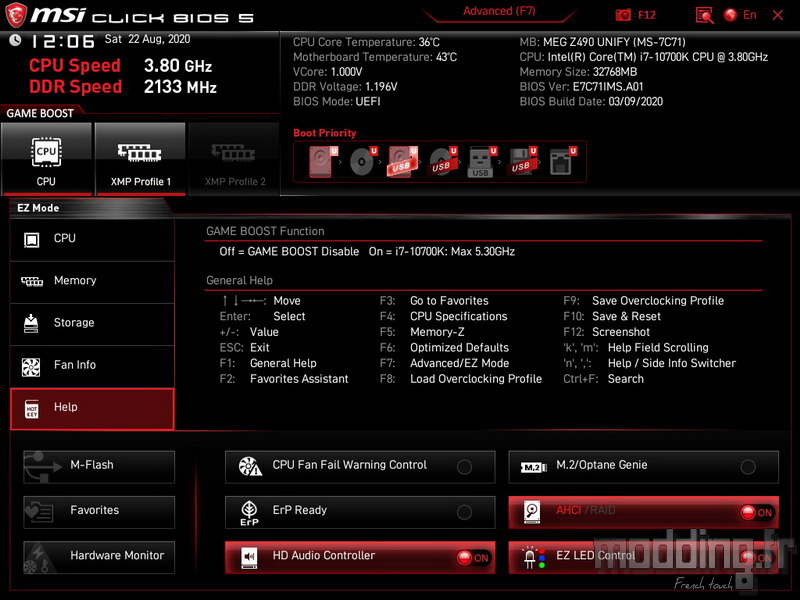This screenshot has width=800, height=600.
Task: Click the DDR Voltage 1.196V reading
Action: click(345, 86)
